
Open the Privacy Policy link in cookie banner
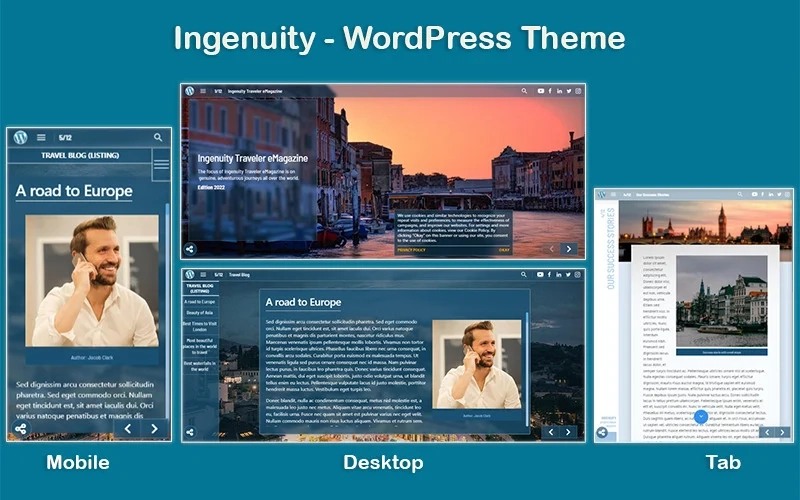(411, 250)
